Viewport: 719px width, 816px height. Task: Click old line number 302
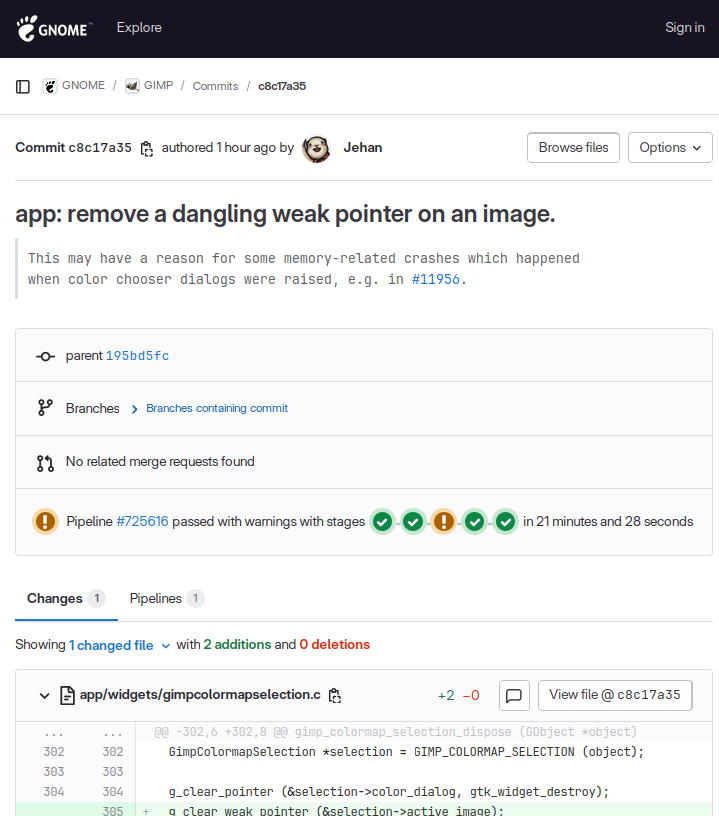(54, 752)
